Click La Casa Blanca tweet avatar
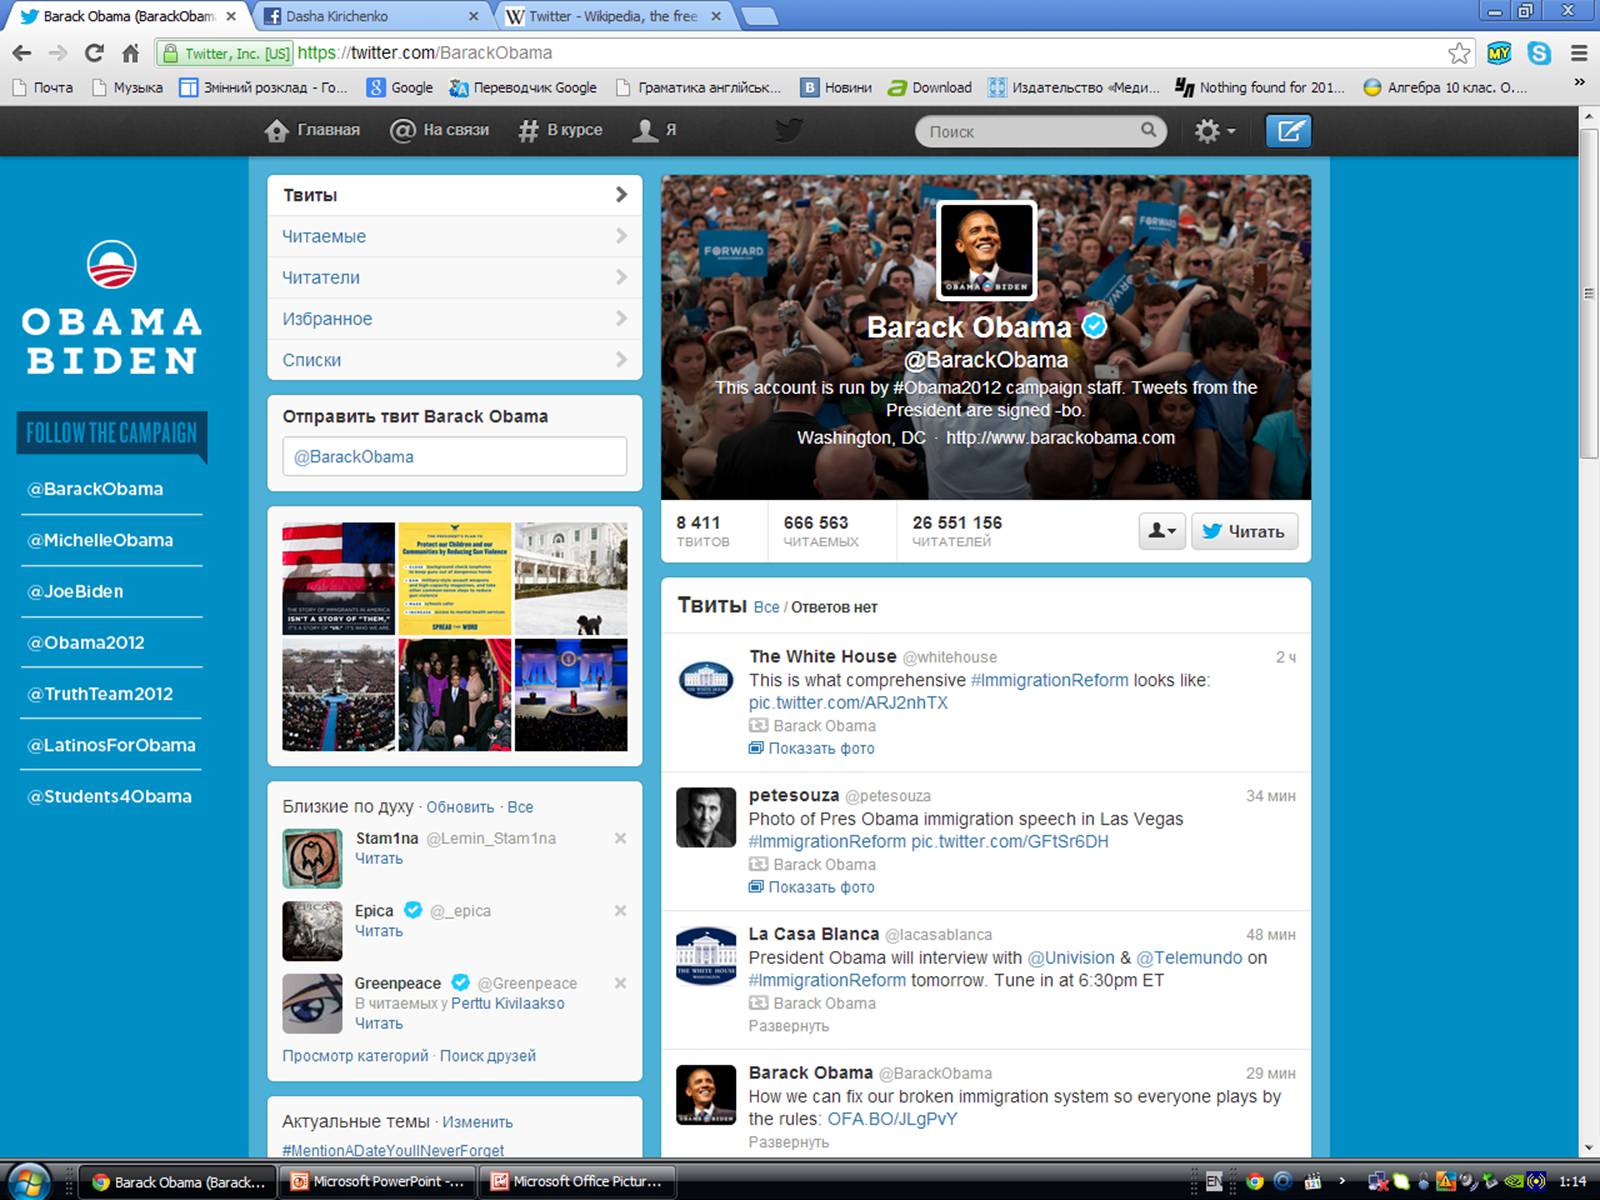This screenshot has width=1600, height=1200. pos(706,956)
